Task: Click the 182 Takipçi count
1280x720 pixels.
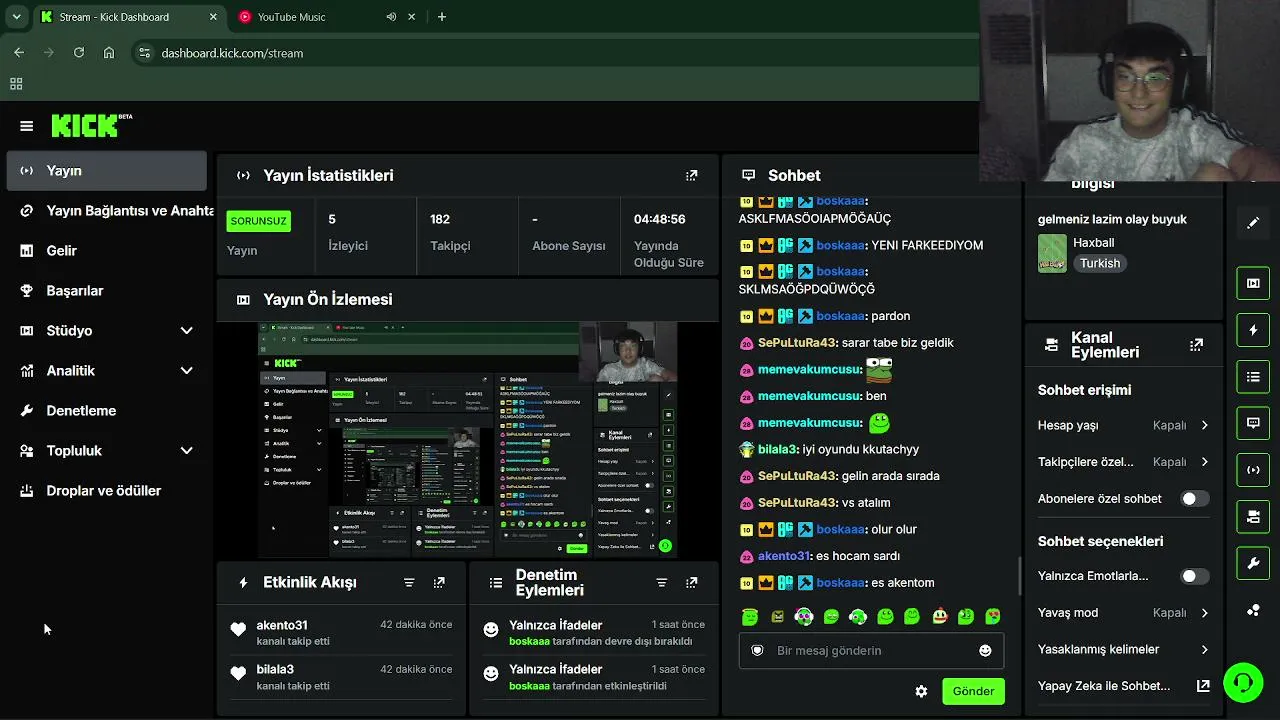Action: coord(440,219)
